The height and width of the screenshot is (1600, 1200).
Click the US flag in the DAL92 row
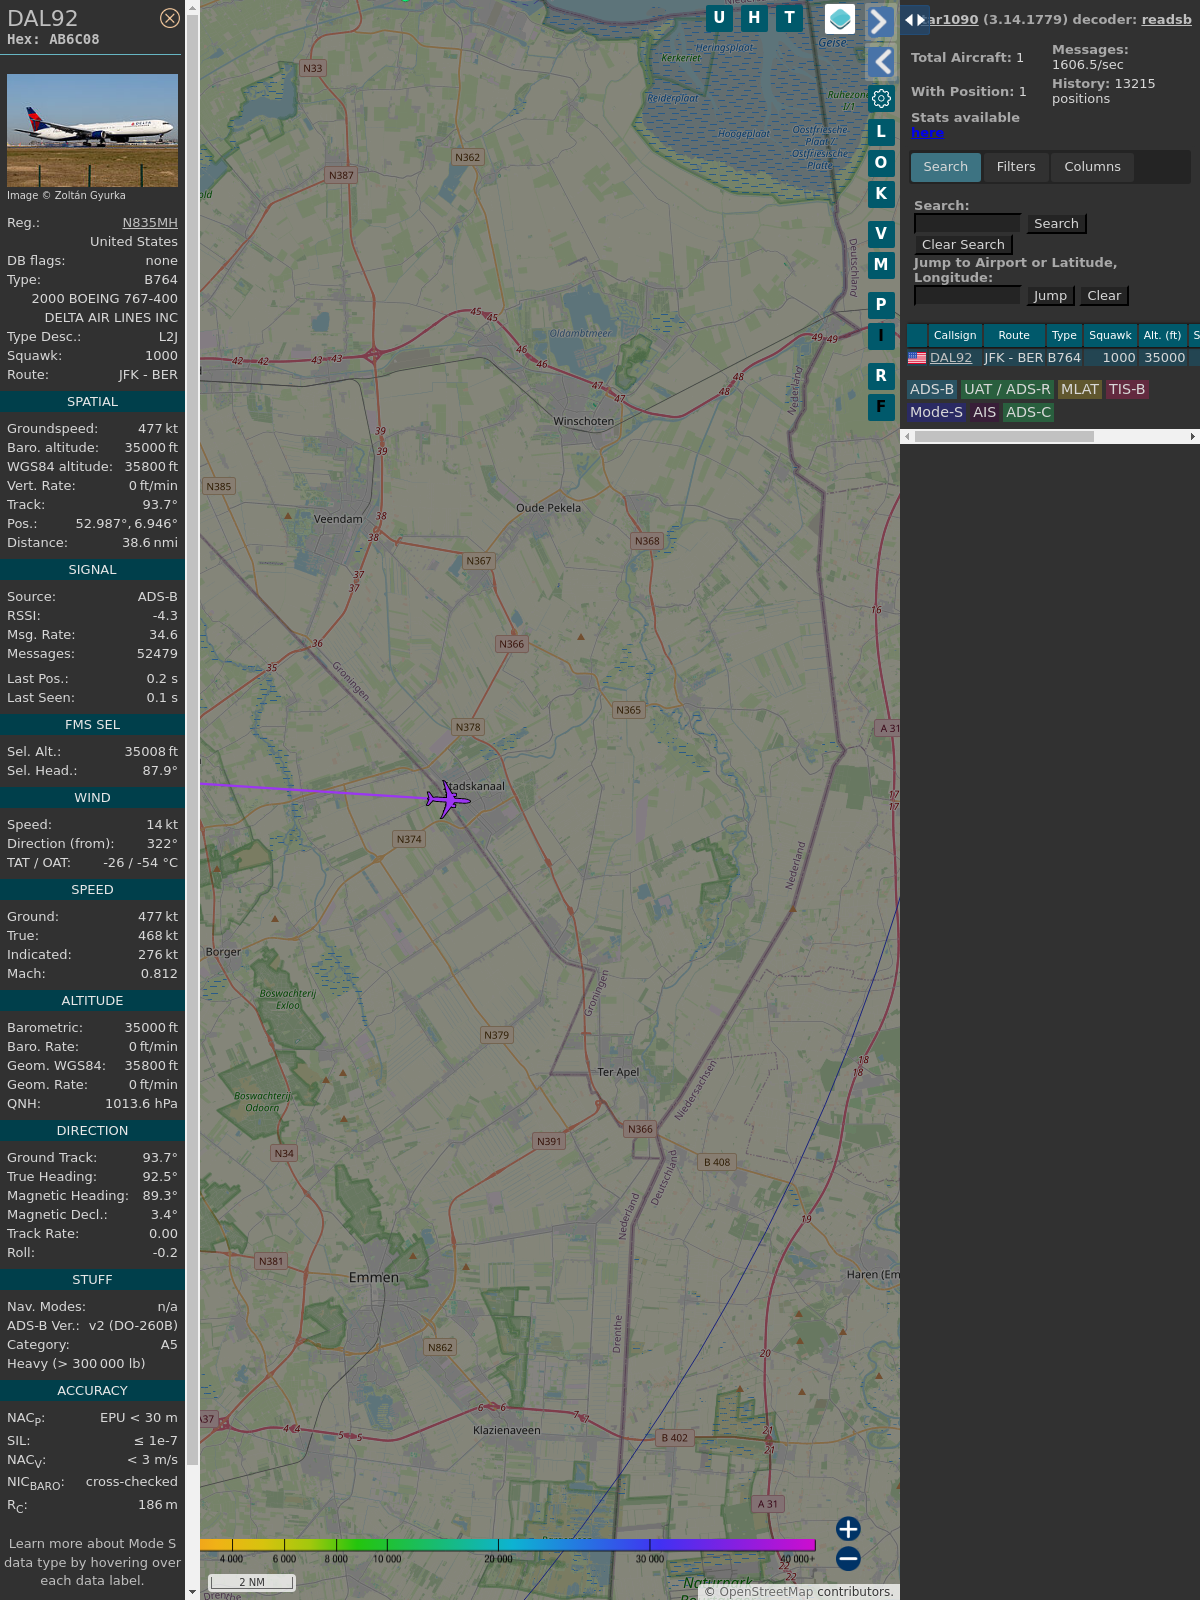tap(917, 357)
